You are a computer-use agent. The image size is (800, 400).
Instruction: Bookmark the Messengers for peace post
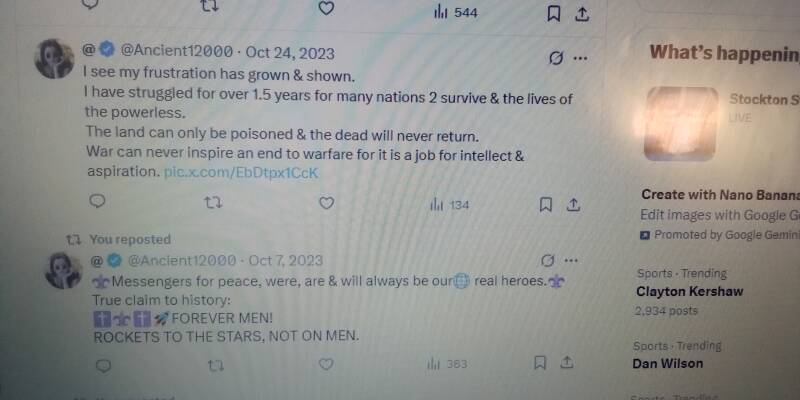539,363
